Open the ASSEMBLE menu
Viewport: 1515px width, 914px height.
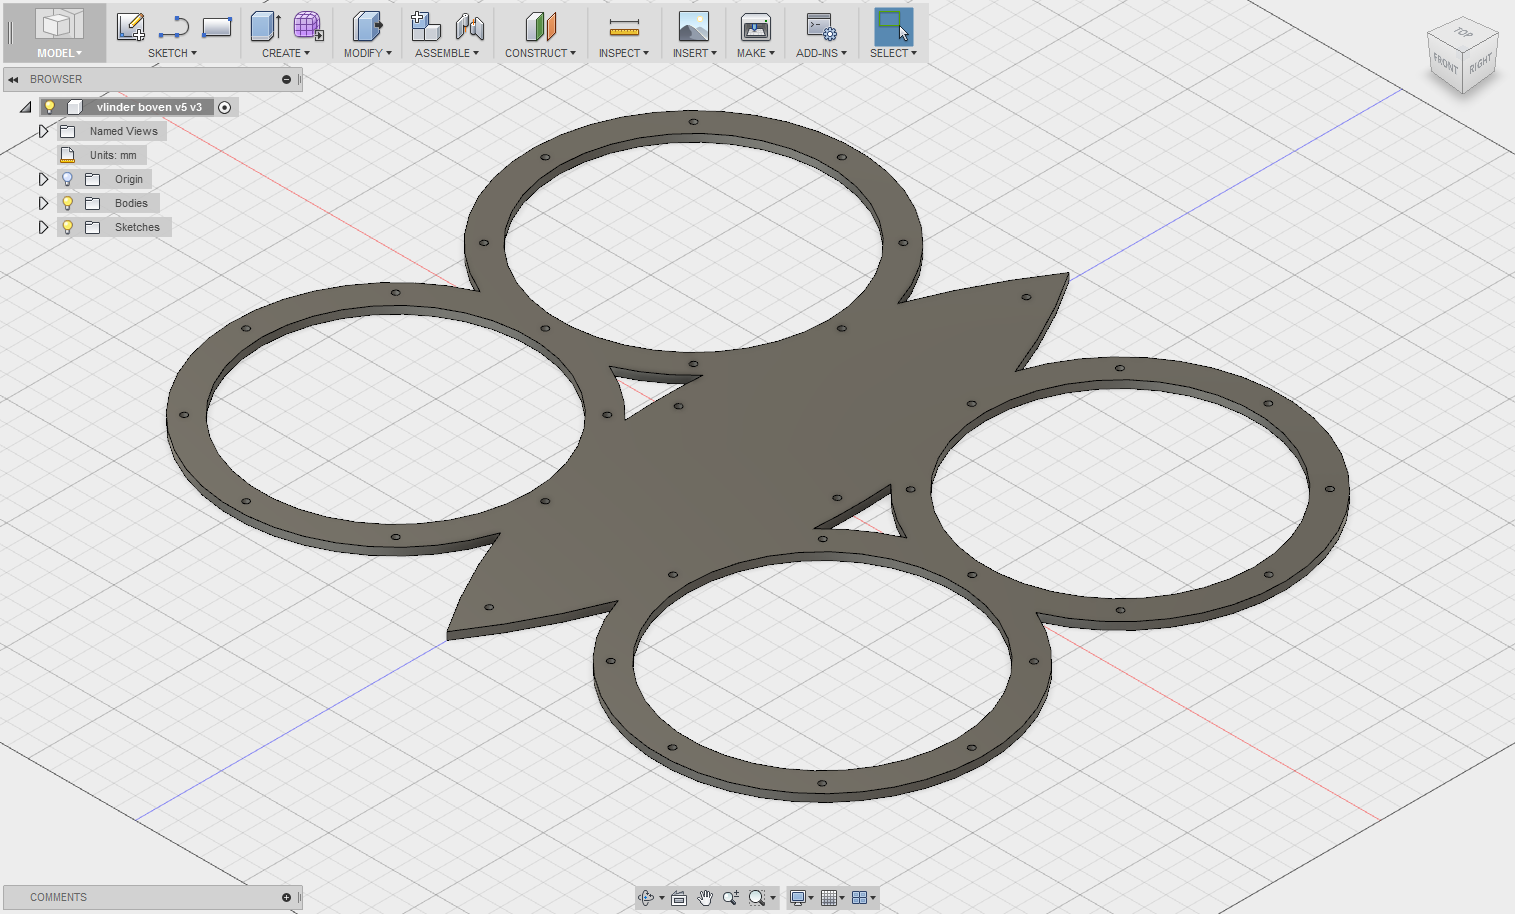447,53
